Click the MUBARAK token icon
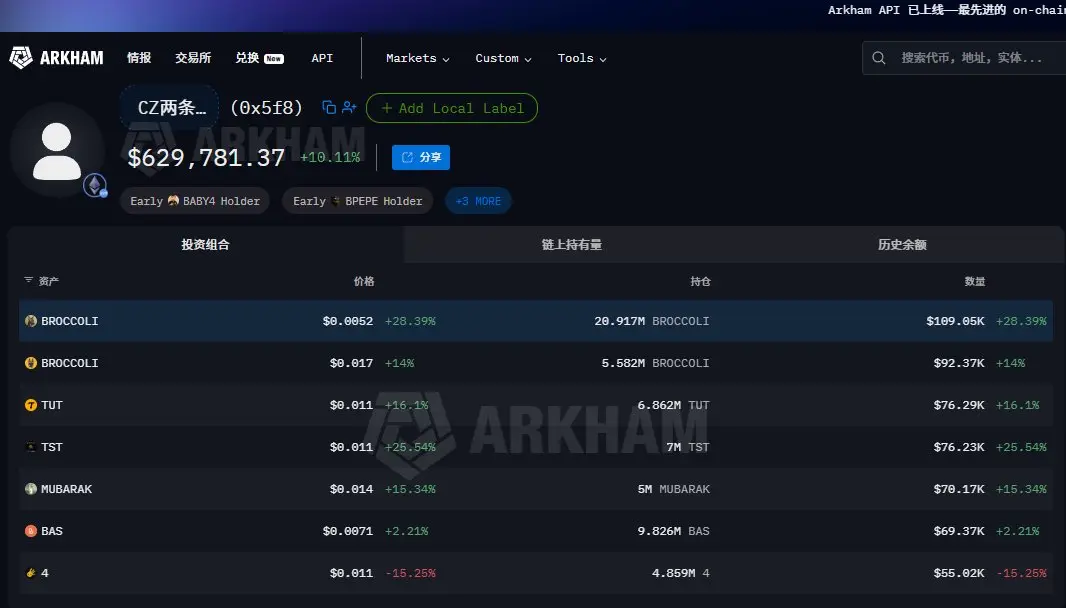 click(x=31, y=489)
